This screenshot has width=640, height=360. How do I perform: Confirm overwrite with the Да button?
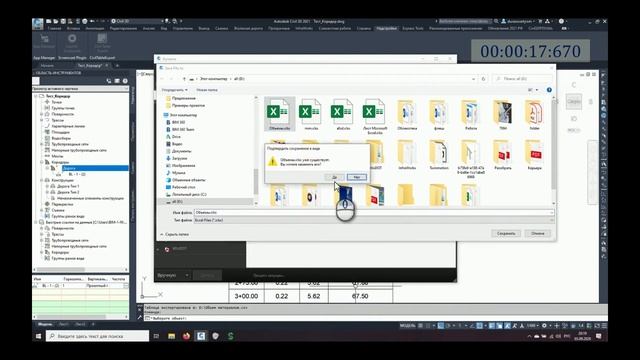coord(335,177)
